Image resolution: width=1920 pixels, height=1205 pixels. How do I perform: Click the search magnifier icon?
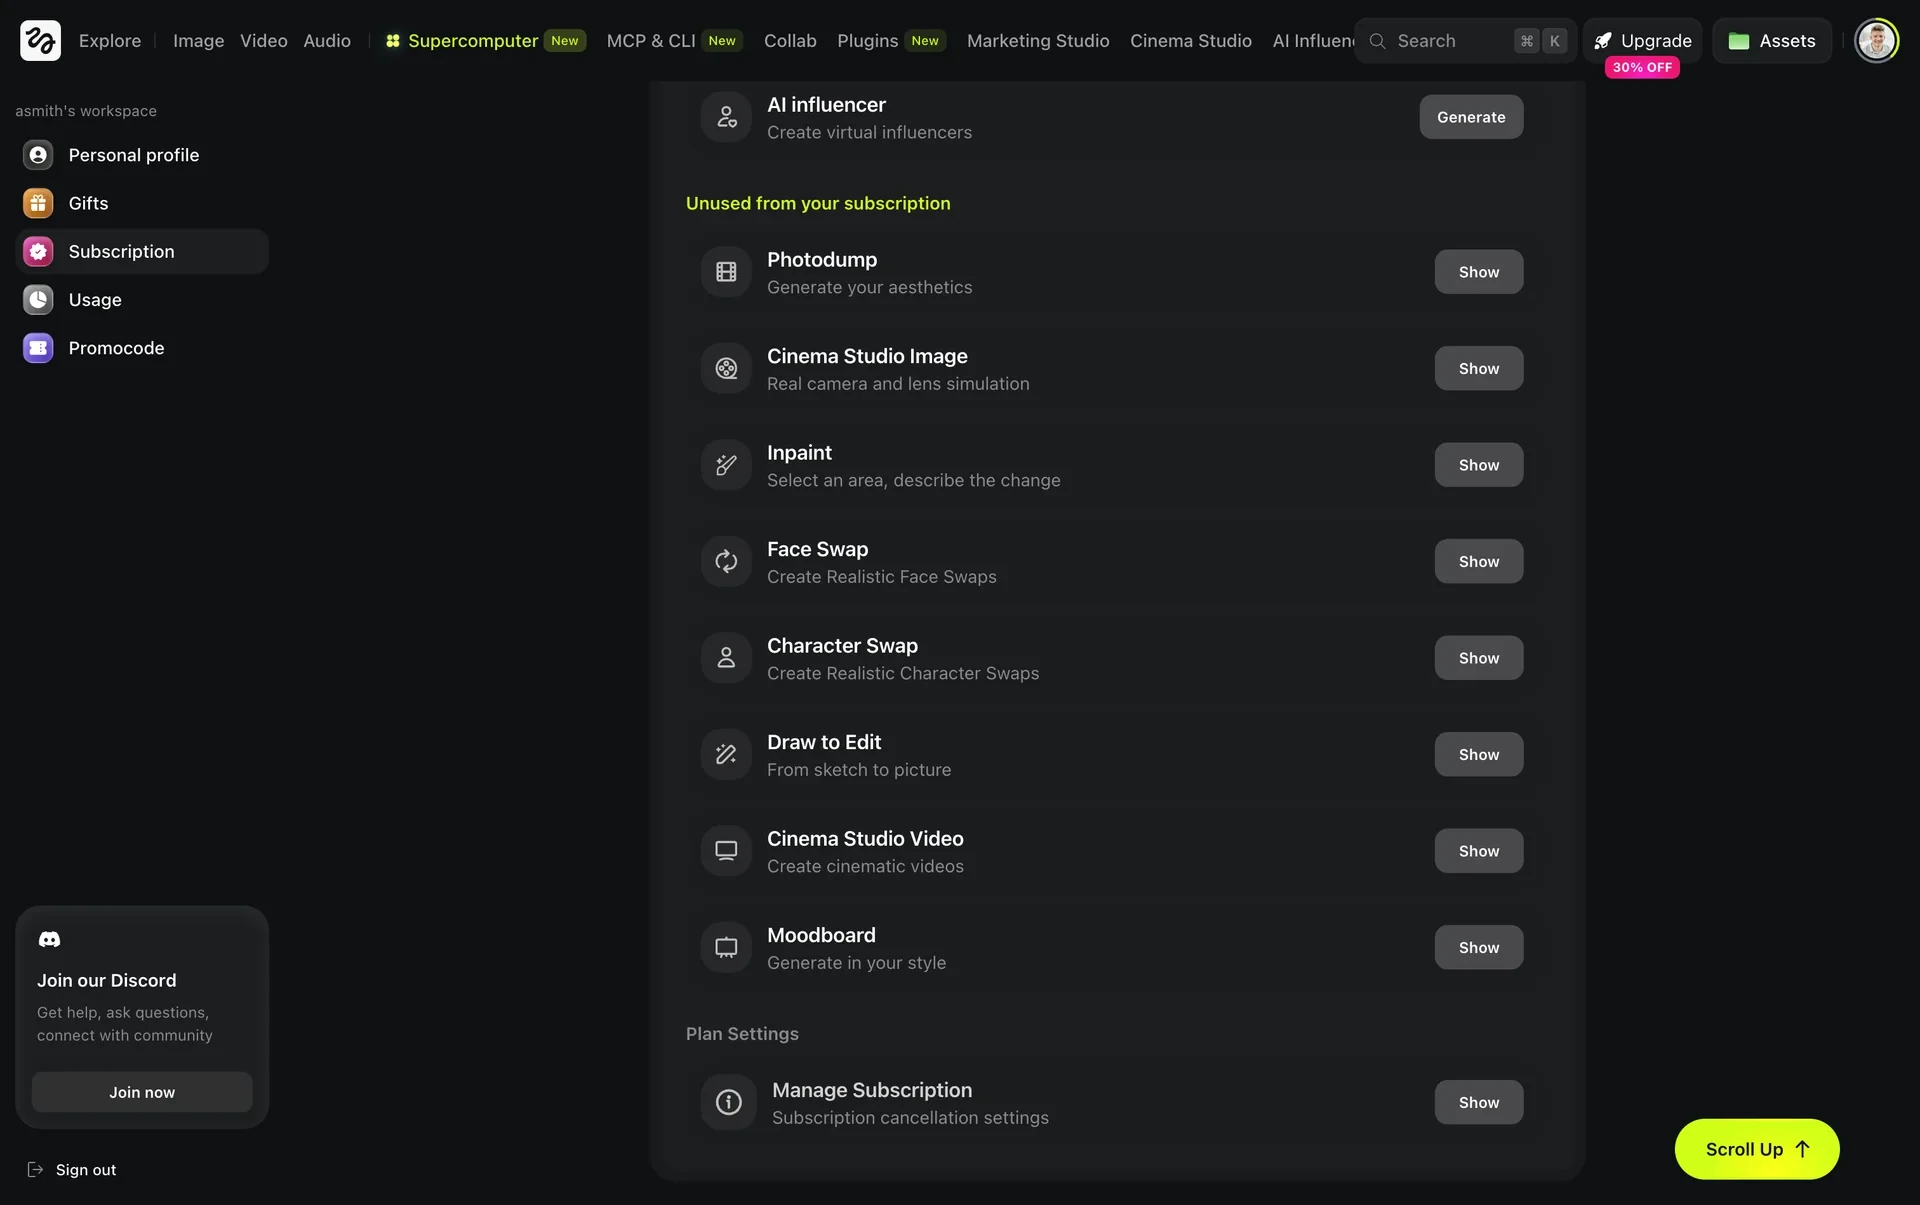click(x=1377, y=41)
